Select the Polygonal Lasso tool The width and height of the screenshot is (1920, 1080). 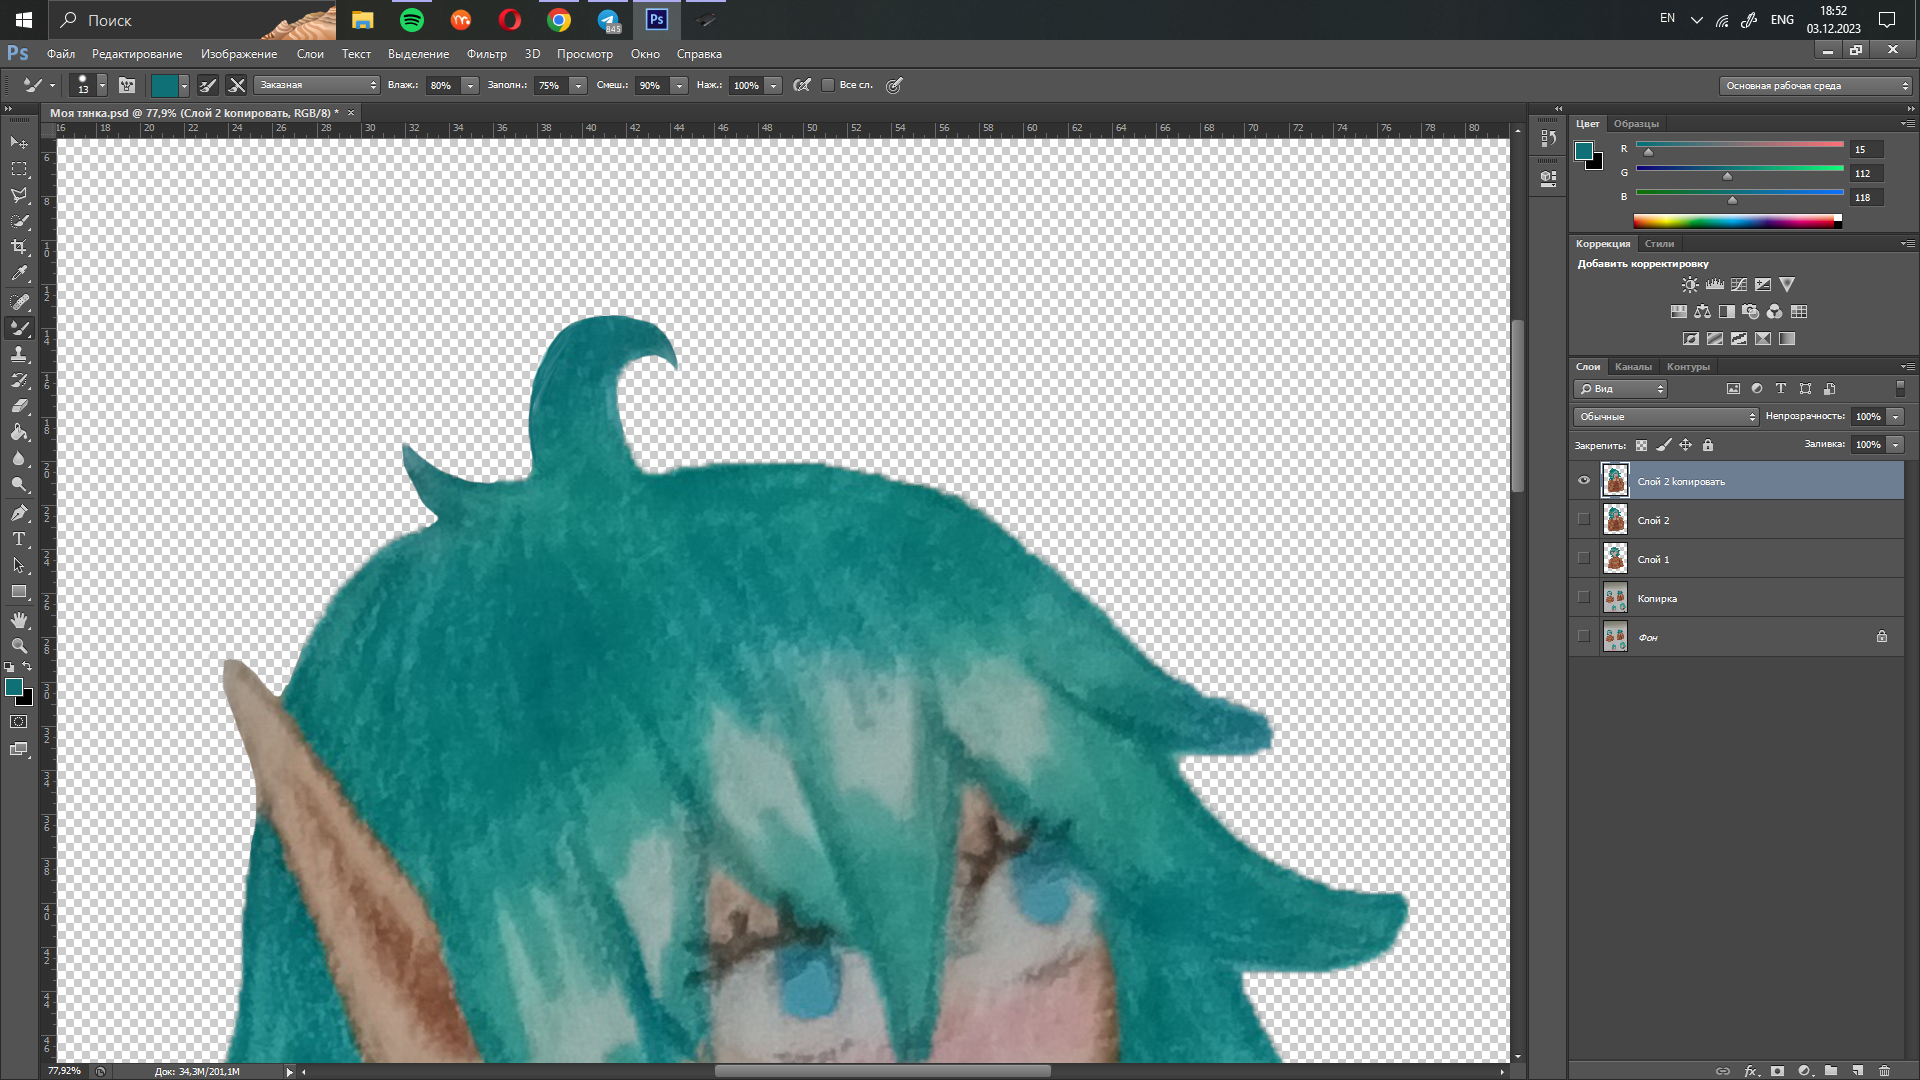pos(19,195)
